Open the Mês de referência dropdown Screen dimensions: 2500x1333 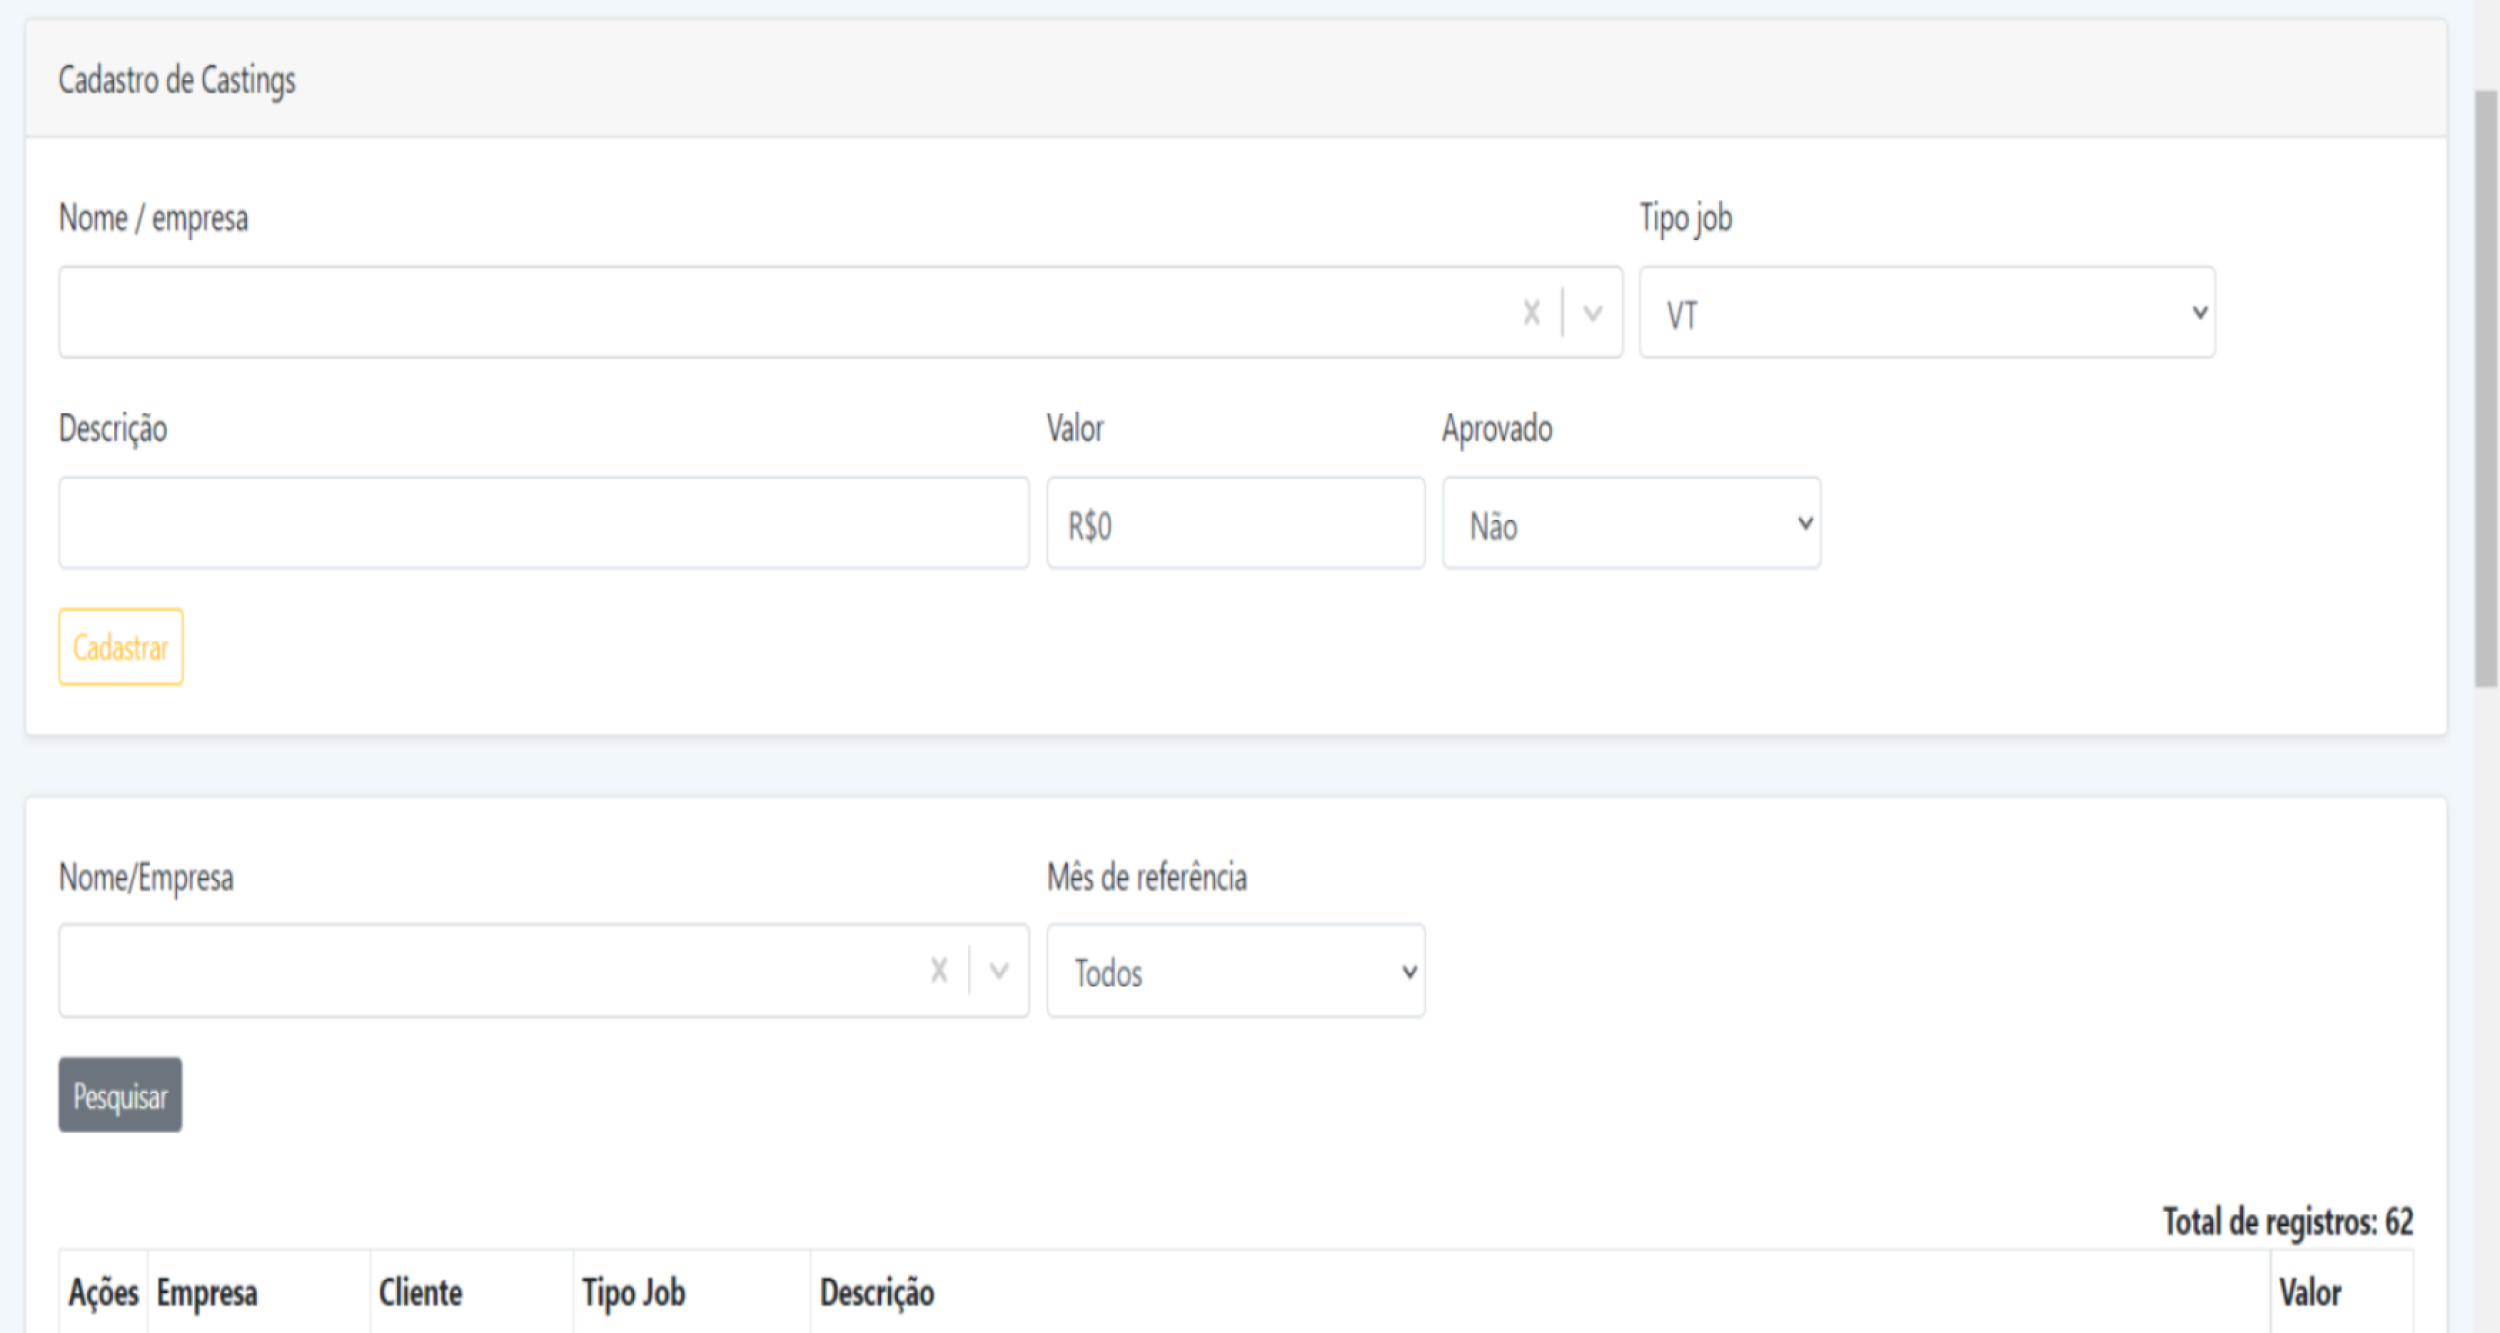(1235, 971)
